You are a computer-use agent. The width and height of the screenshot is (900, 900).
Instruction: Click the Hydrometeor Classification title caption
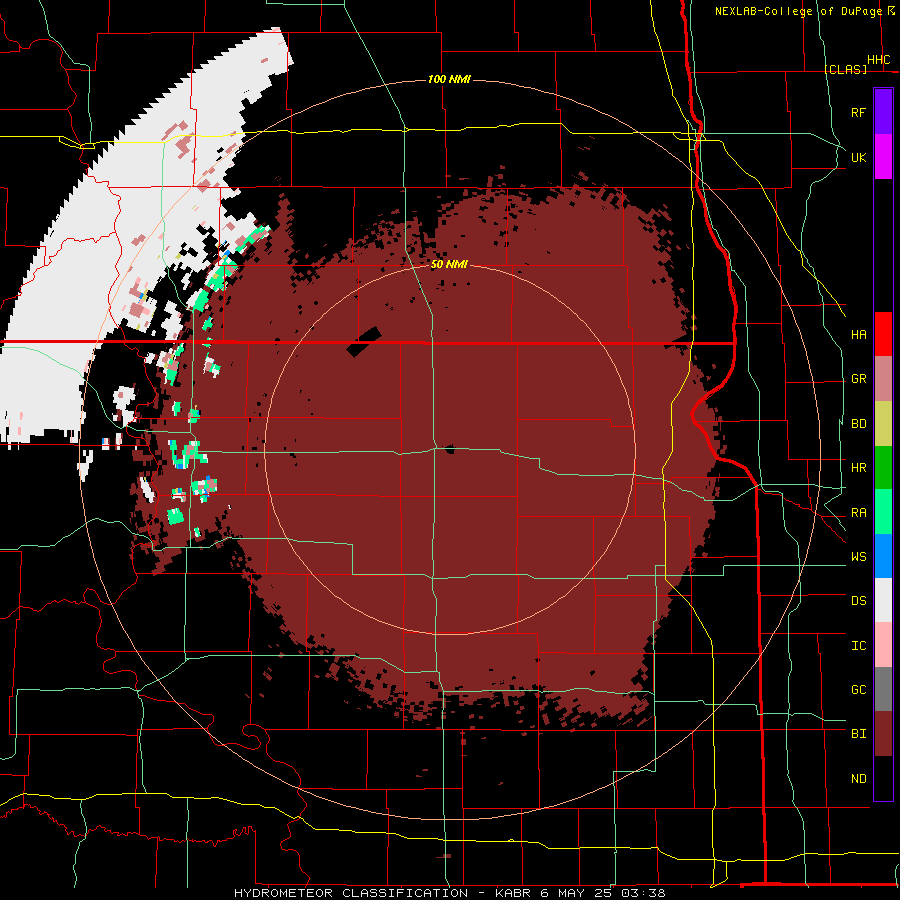[449, 893]
